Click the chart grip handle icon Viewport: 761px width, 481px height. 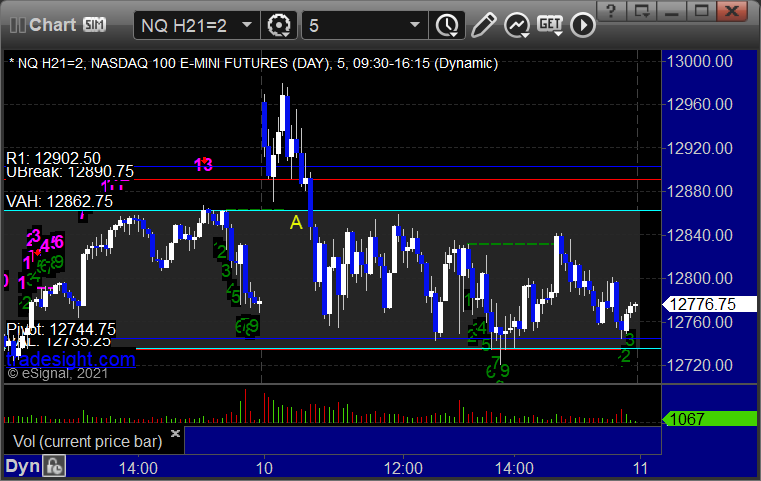(17, 25)
